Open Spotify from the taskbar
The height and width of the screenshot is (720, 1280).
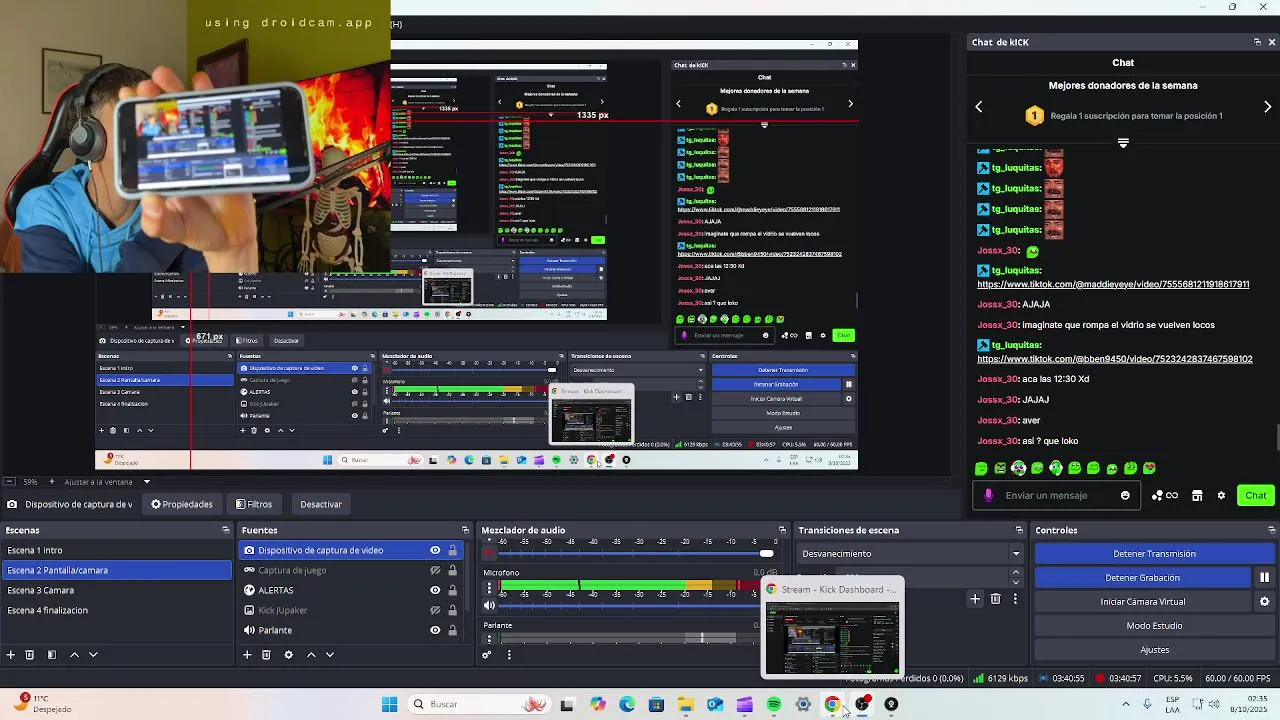(774, 704)
